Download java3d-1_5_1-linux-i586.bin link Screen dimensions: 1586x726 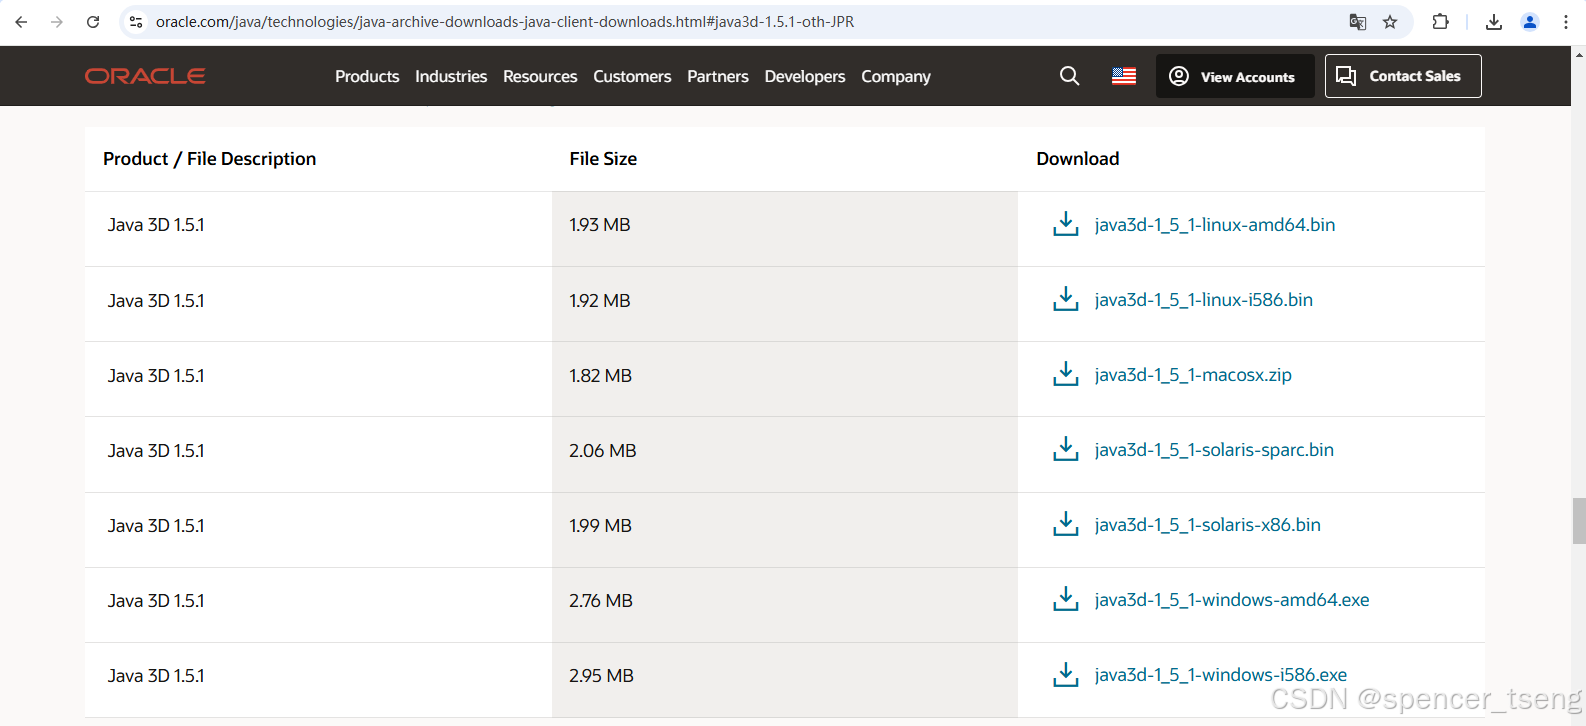click(1204, 300)
